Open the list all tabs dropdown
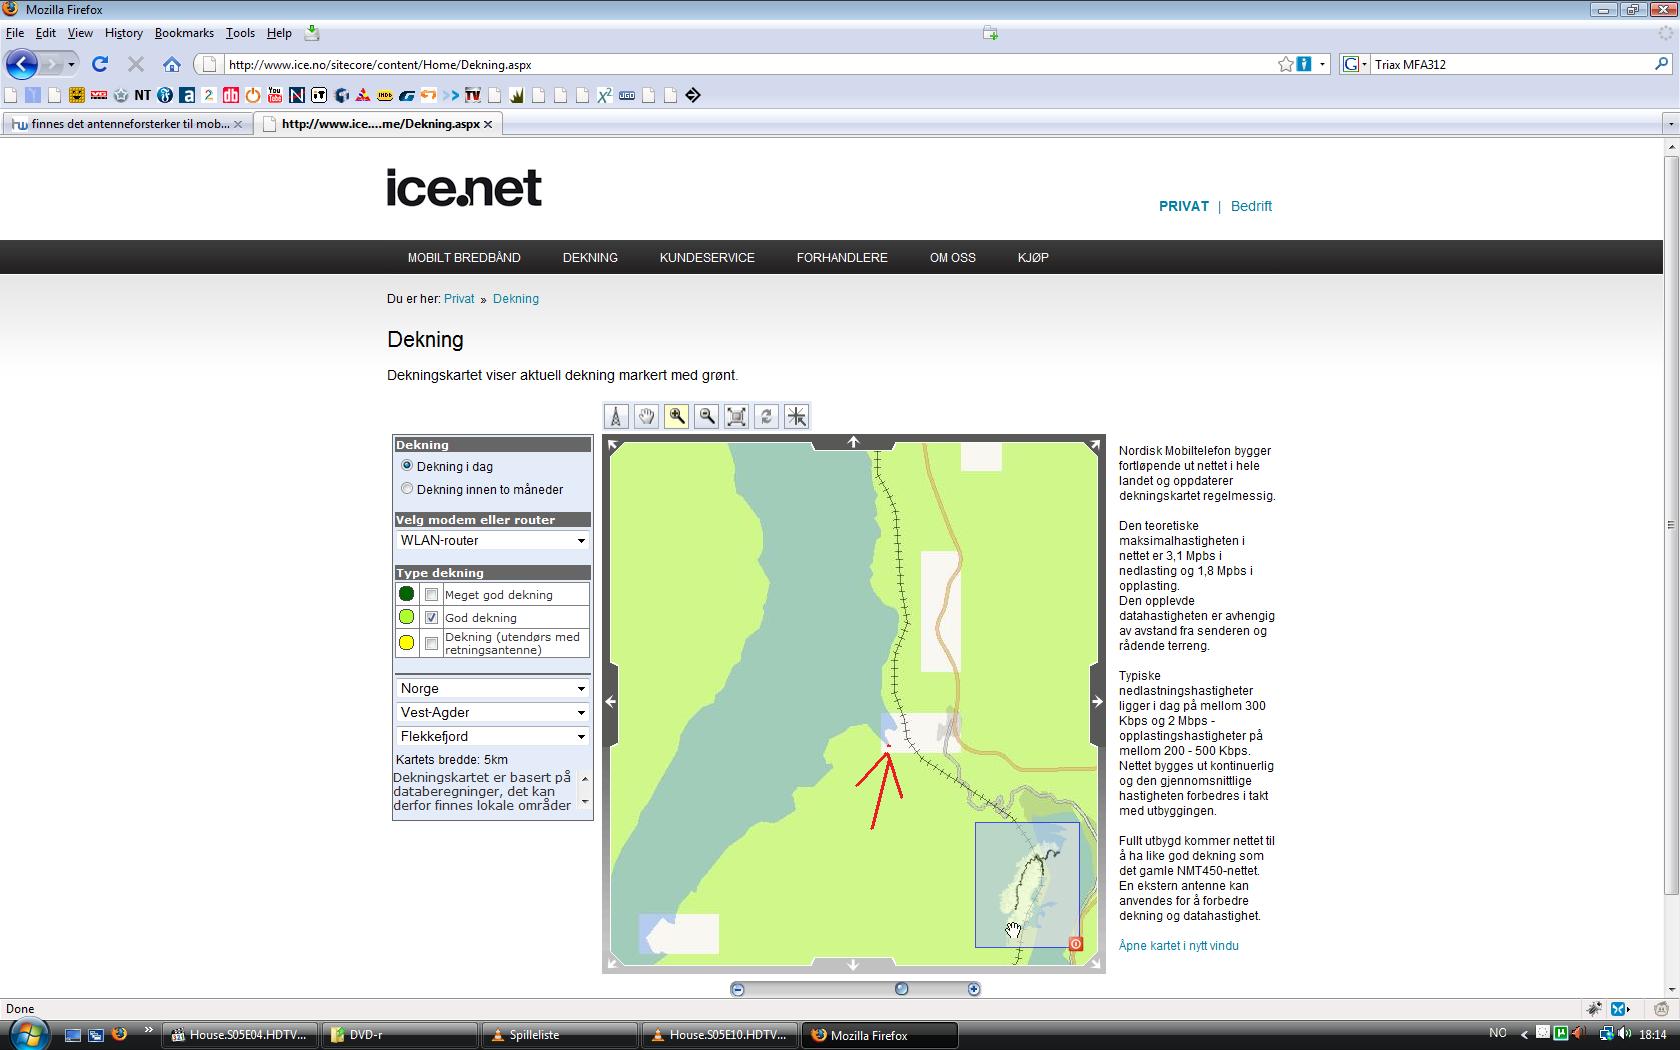Image resolution: width=1680 pixels, height=1050 pixels. 1670,124
